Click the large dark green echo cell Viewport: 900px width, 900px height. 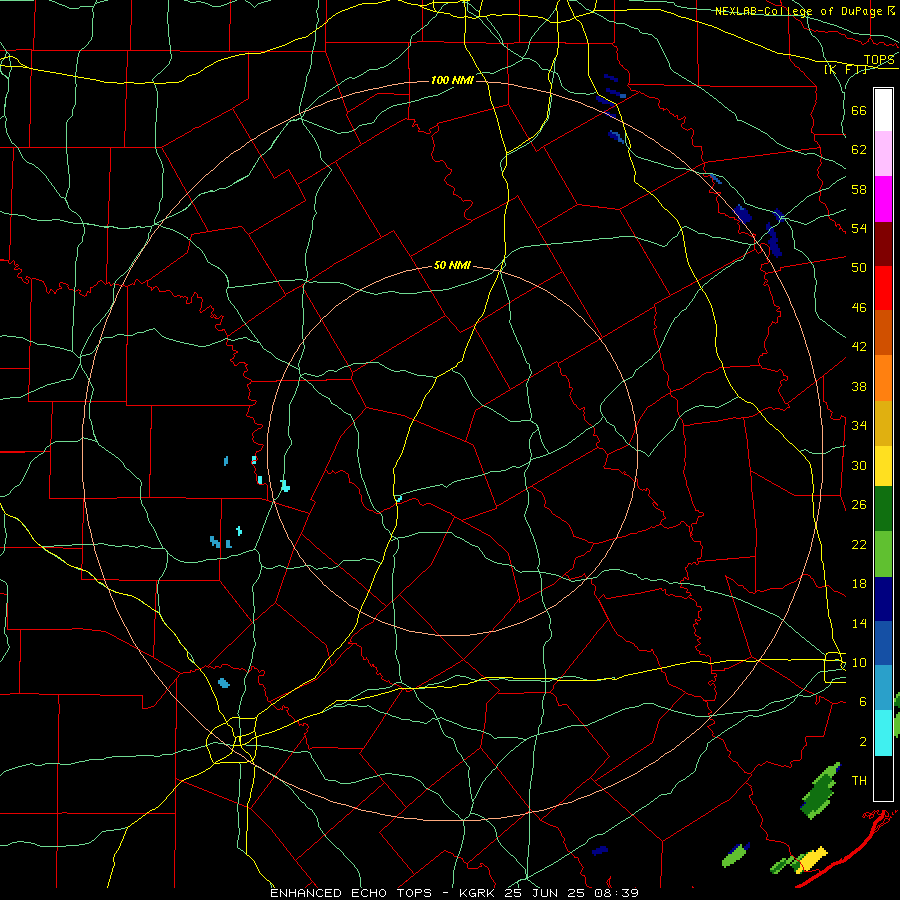pyautogui.click(x=820, y=793)
